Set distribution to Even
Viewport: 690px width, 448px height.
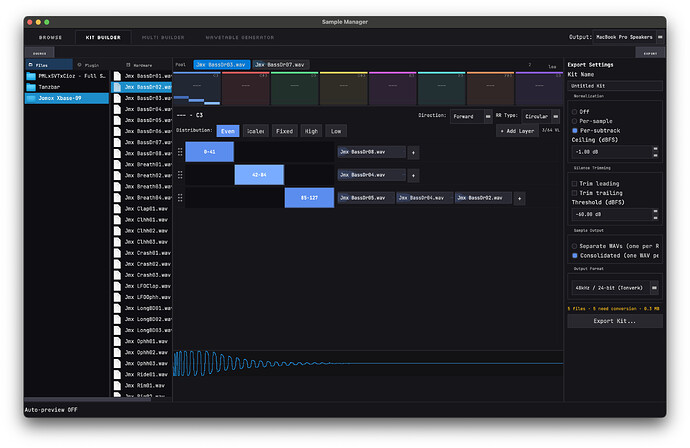(x=228, y=131)
